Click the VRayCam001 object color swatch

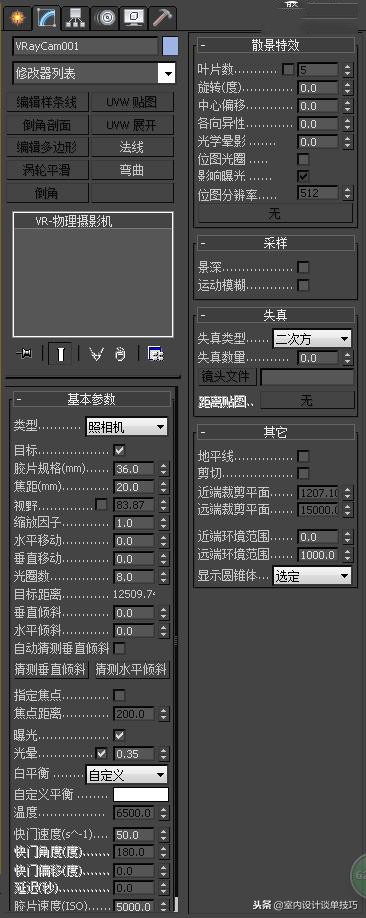coord(170,46)
